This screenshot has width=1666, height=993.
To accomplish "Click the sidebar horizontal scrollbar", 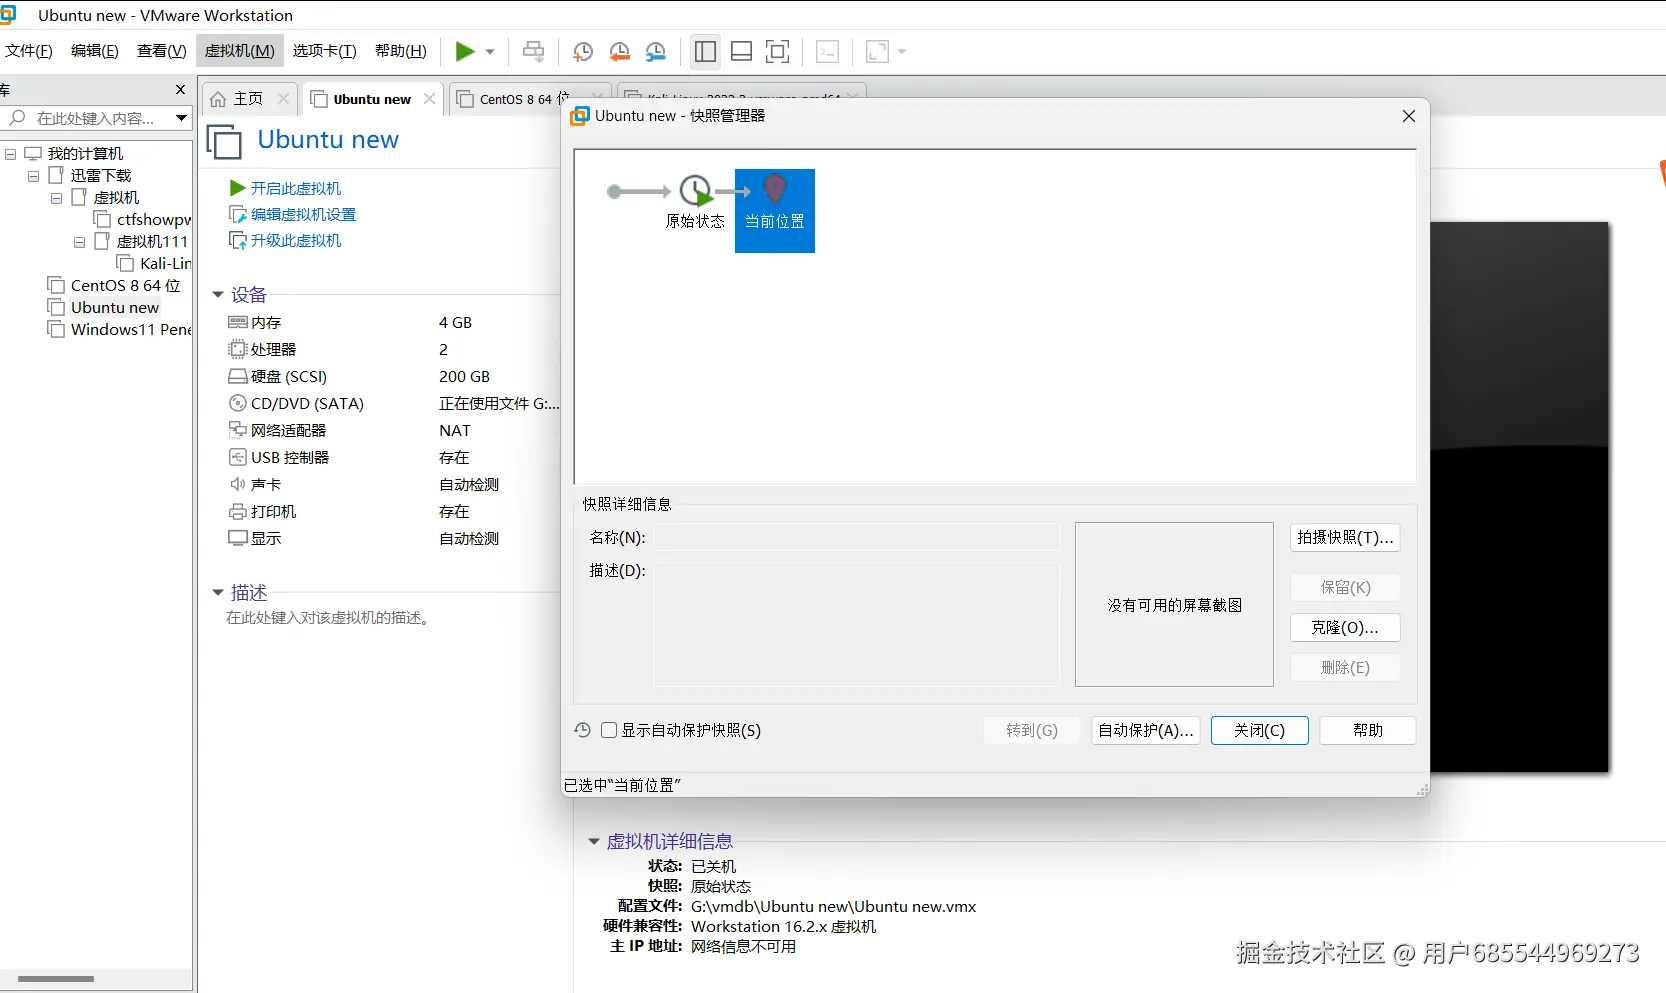I will pos(55,978).
